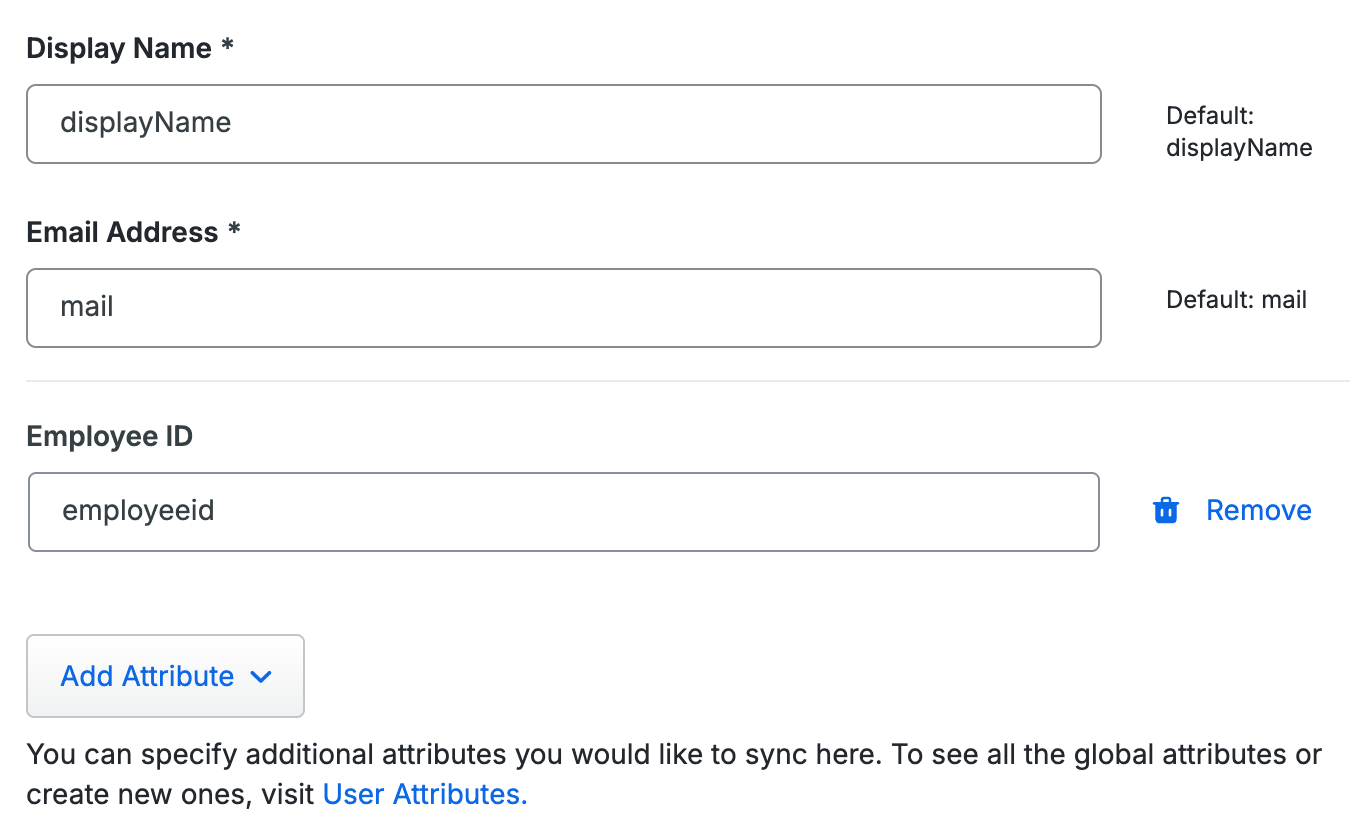
Task: Click Remove to delete the Employee ID attribute
Action: point(1258,510)
